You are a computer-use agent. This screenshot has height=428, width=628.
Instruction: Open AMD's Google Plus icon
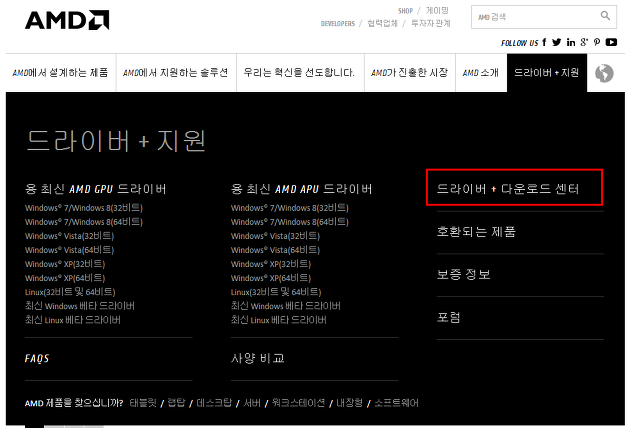[584, 42]
